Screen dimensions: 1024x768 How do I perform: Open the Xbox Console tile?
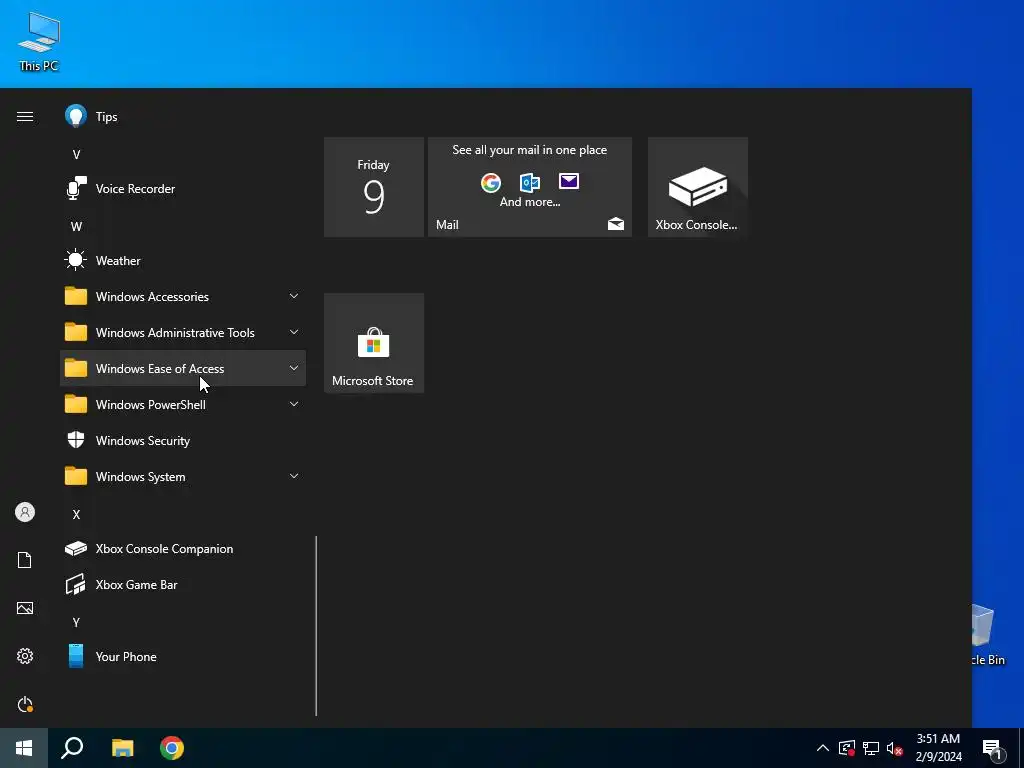pos(697,187)
